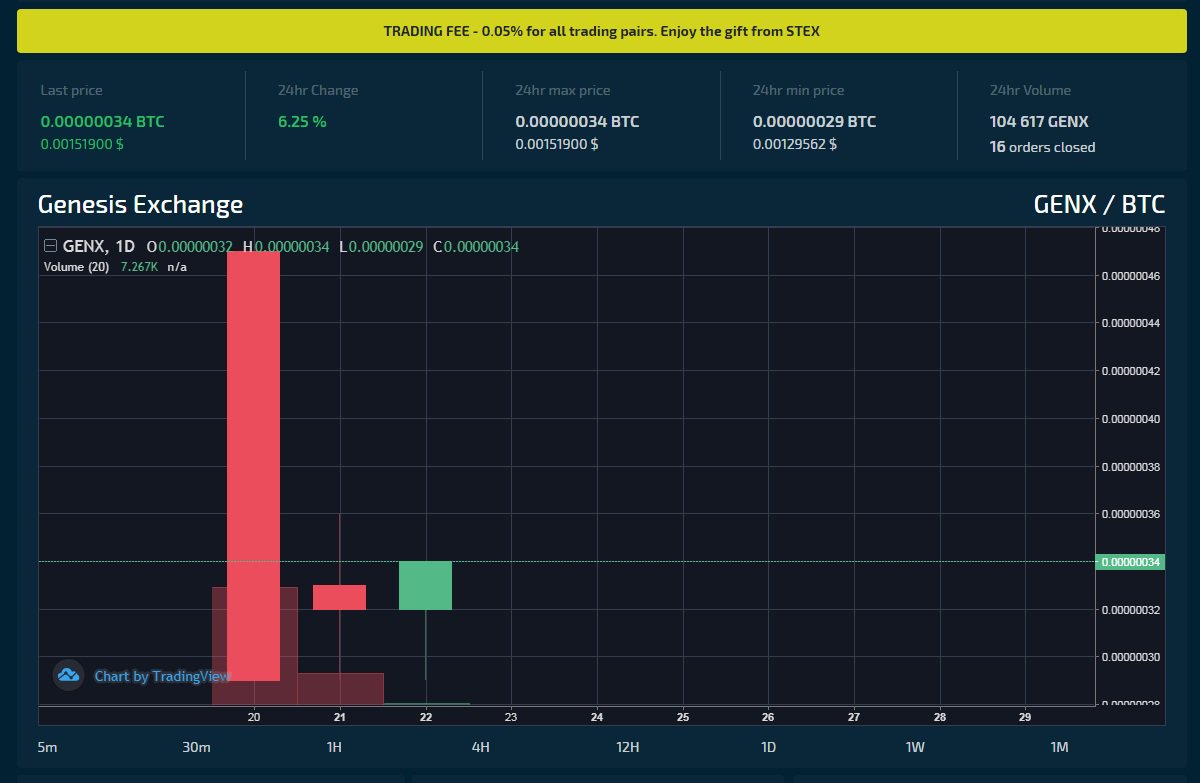Click the 7.267K volume value
The image size is (1200, 783).
[x=139, y=267]
